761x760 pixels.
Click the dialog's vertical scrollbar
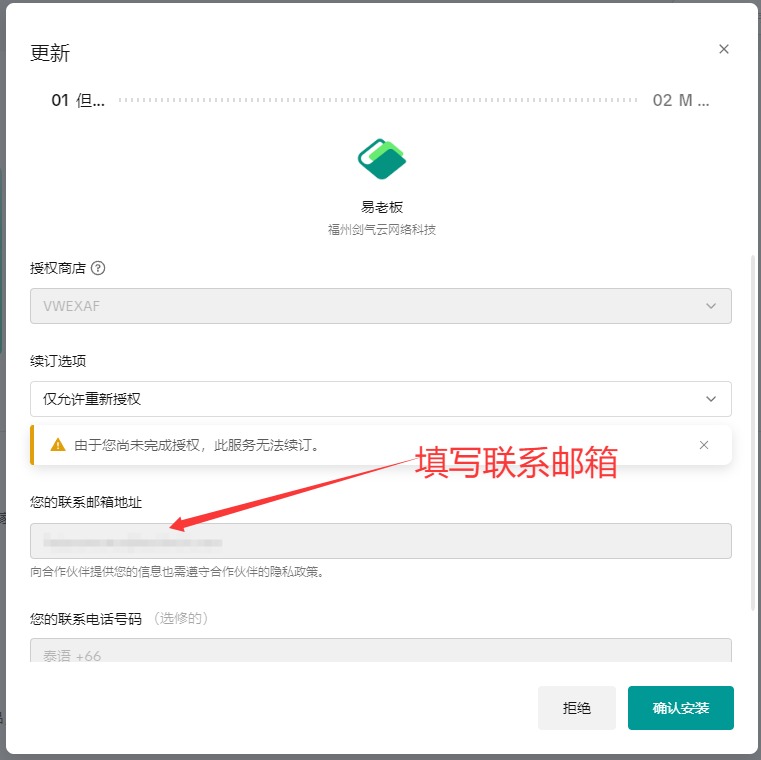[753, 432]
